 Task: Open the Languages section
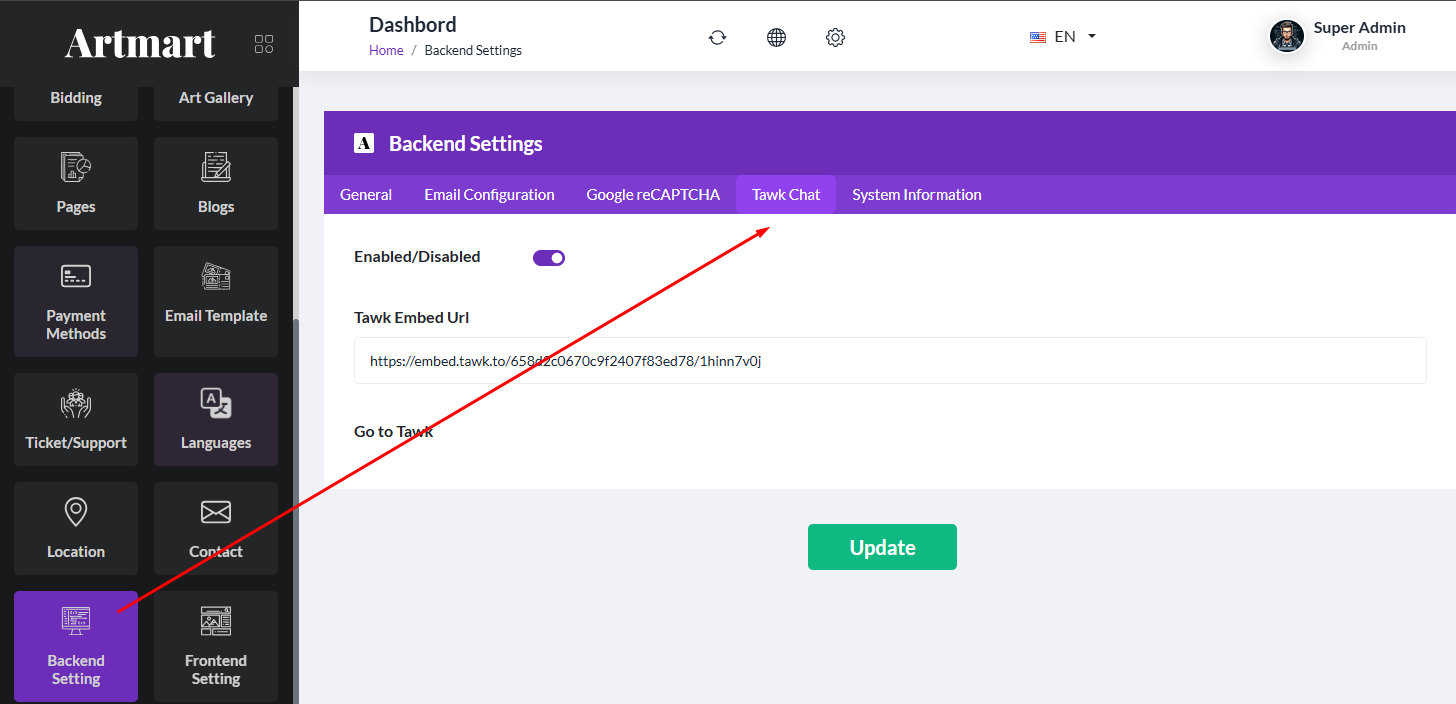coord(216,419)
